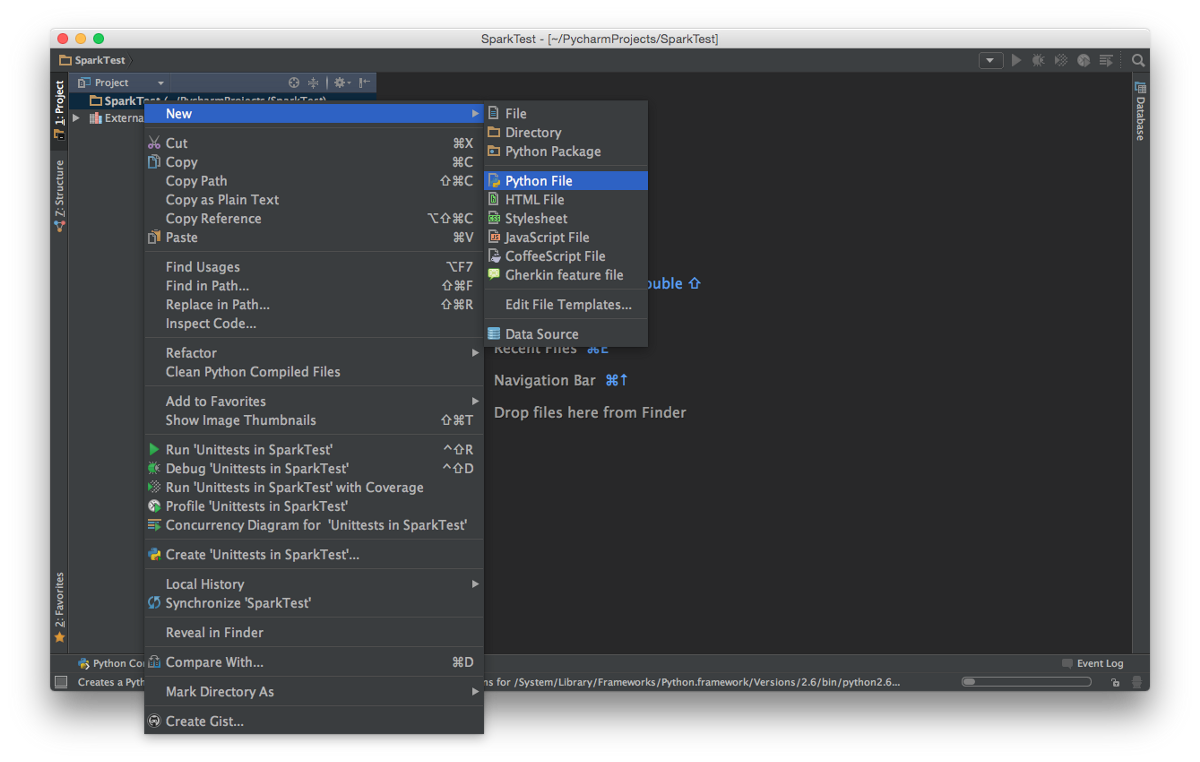This screenshot has width=1200, height=762.
Task: Choose CoffeeScript File in New submenu
Action: (x=567, y=256)
